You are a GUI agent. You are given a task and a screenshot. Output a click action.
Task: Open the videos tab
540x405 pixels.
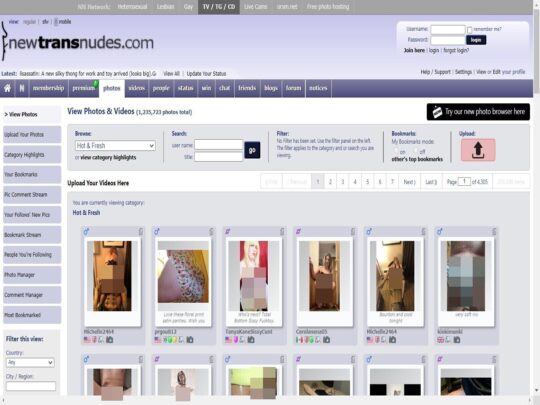[x=137, y=89]
